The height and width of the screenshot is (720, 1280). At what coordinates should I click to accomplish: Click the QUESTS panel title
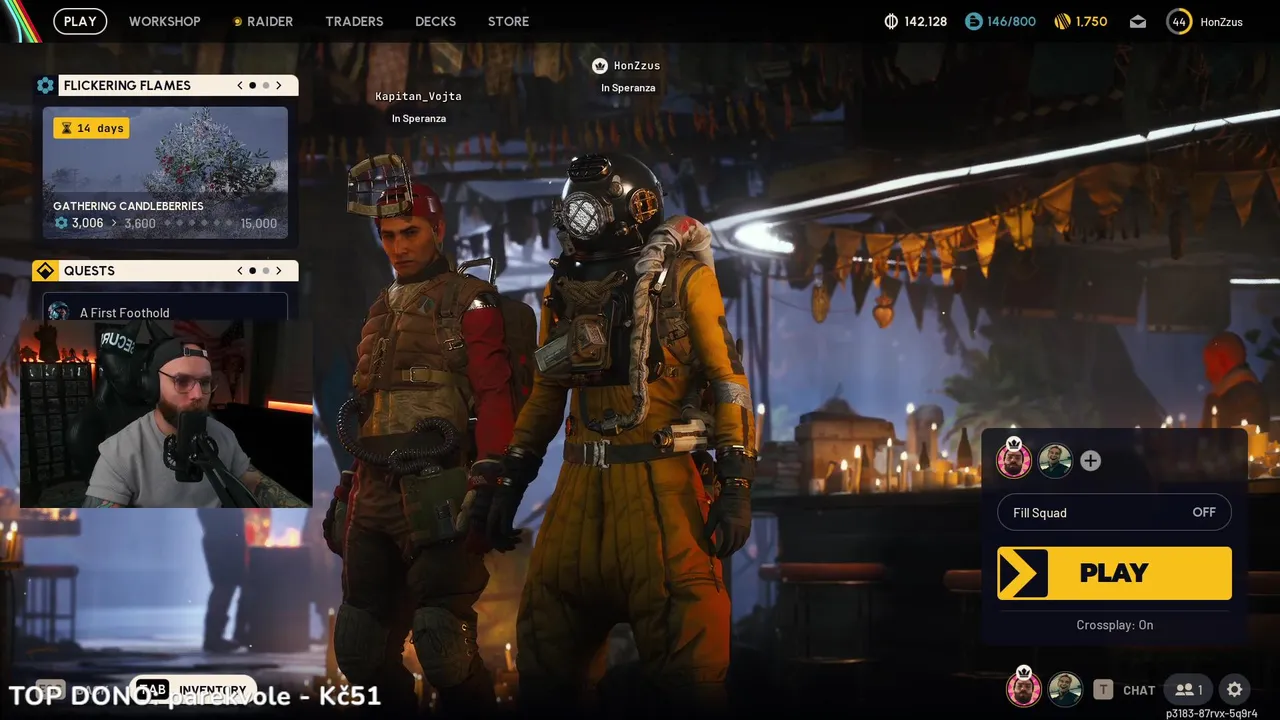click(x=89, y=271)
